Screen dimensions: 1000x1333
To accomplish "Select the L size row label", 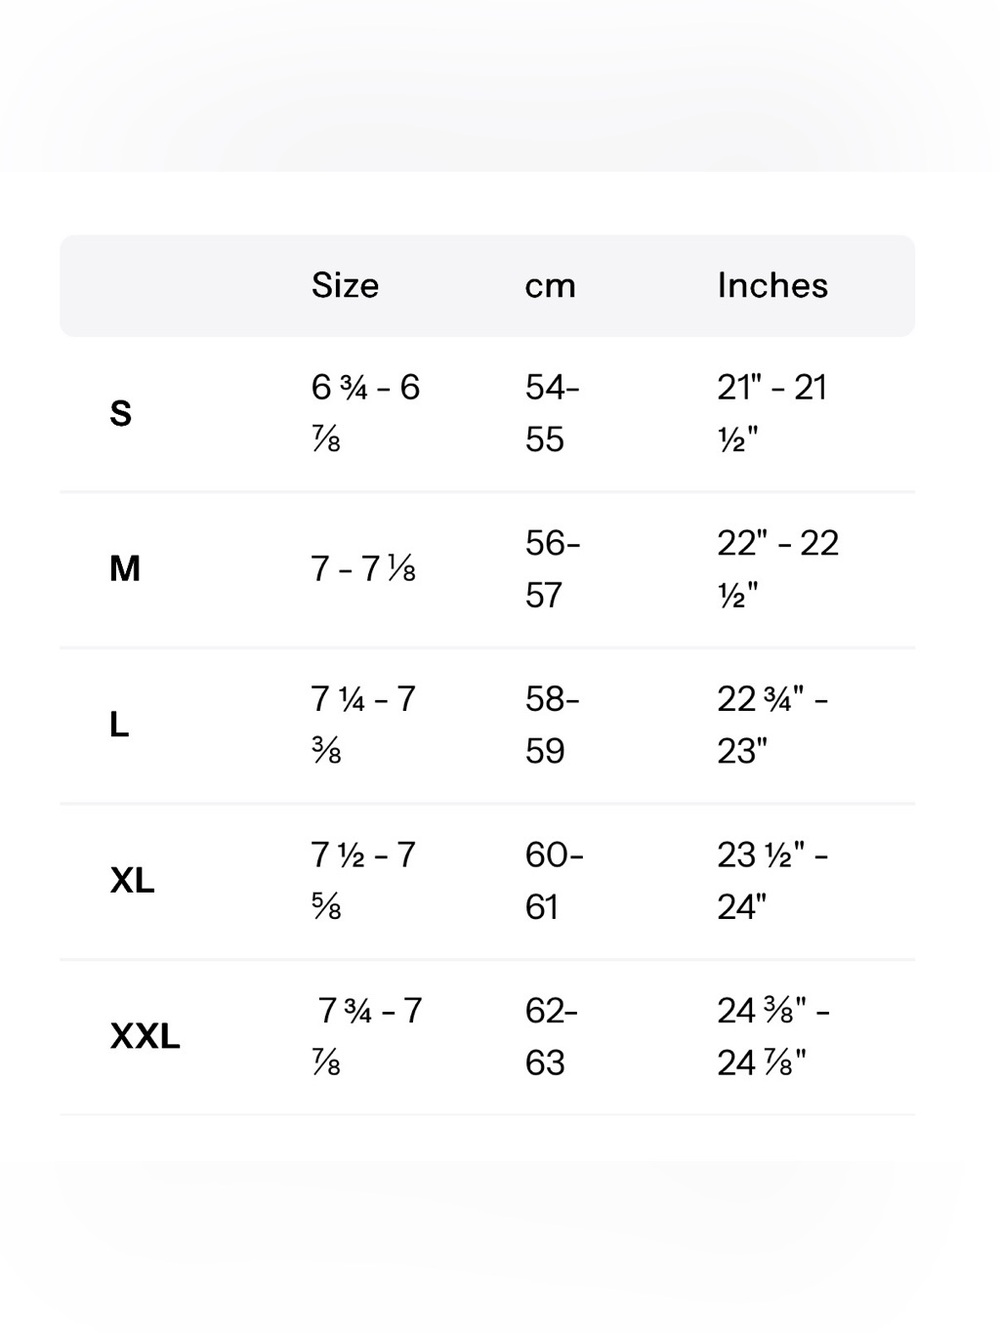I will (119, 725).
